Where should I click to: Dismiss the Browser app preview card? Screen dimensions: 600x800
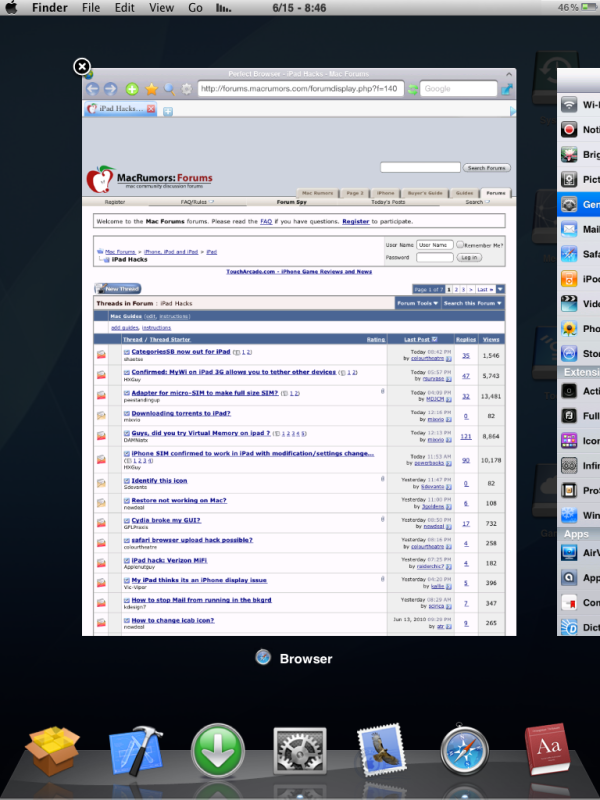pos(82,67)
